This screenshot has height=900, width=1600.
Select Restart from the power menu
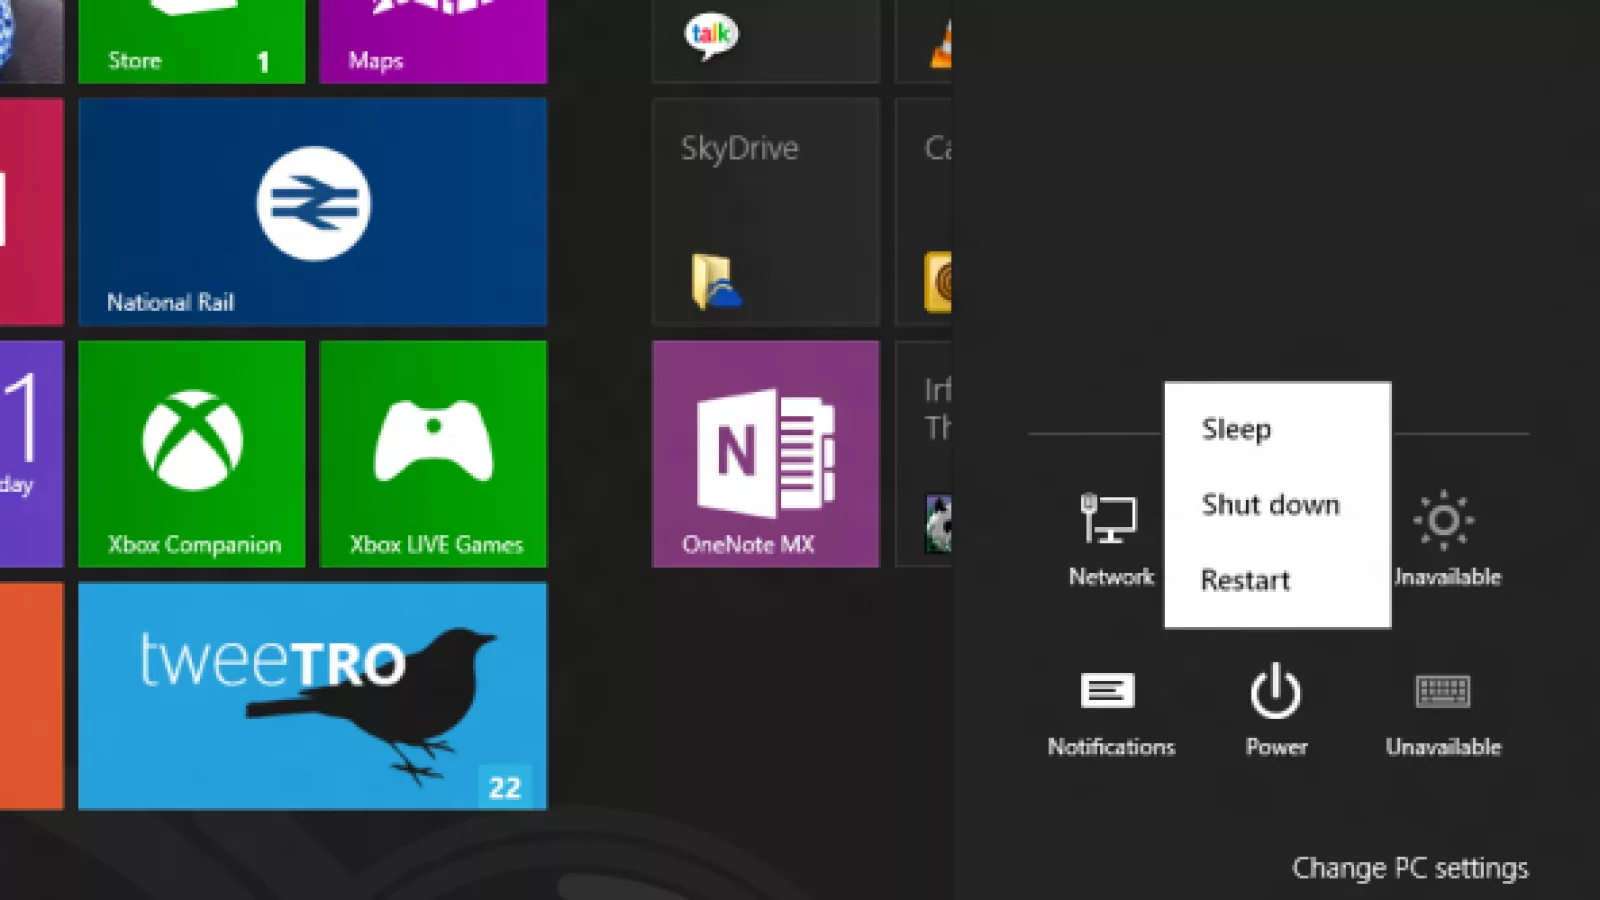[1246, 580]
